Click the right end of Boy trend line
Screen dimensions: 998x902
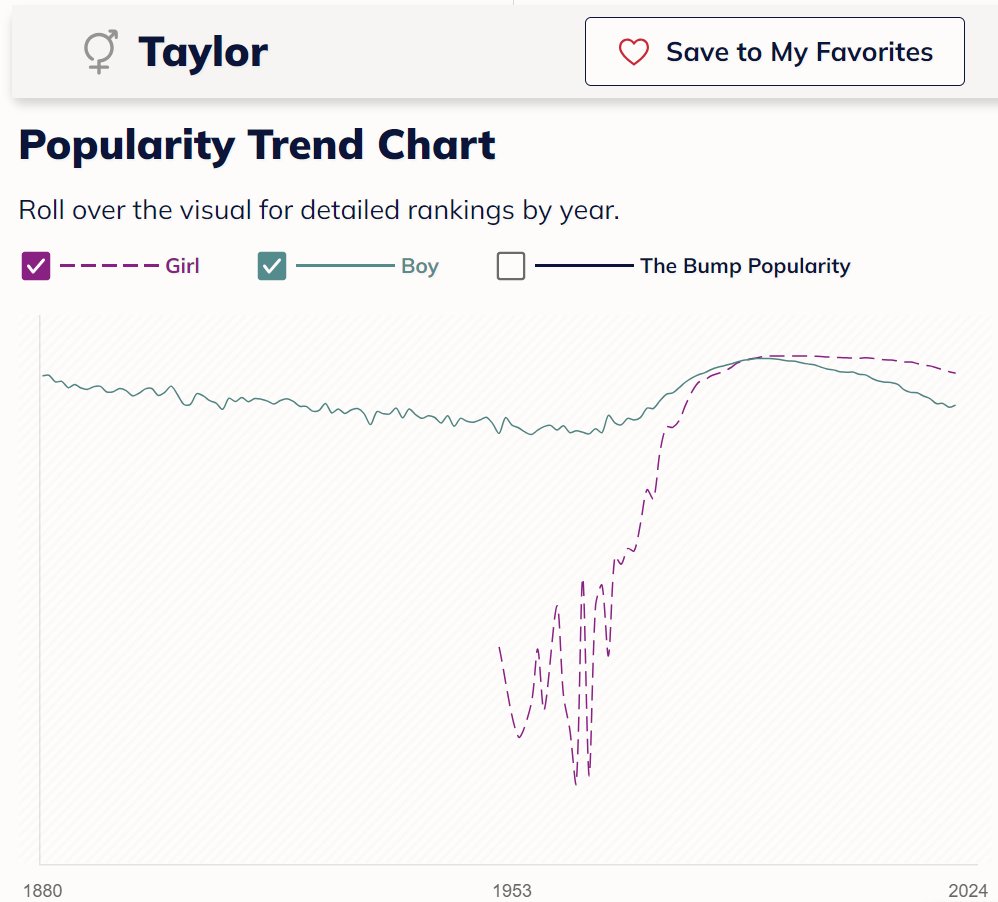956,405
